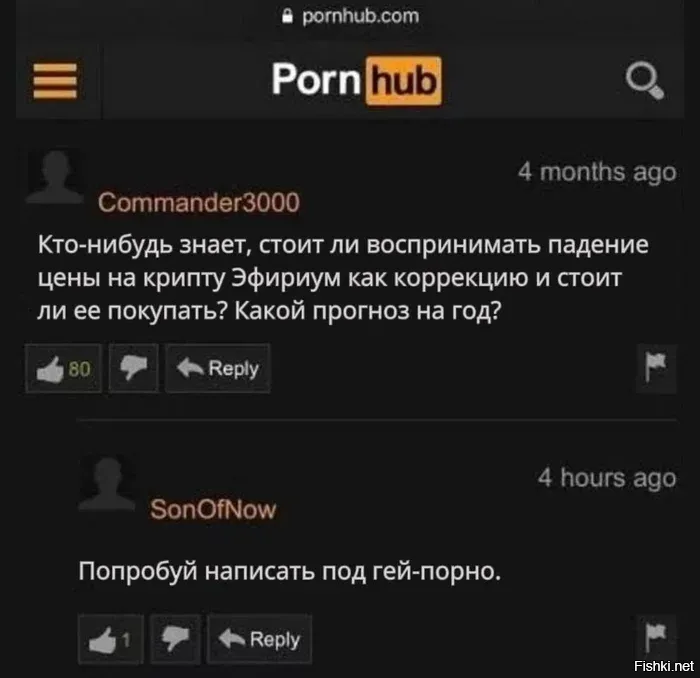Click the '4 months ago' timestamp
The height and width of the screenshot is (678, 700).
point(597,172)
